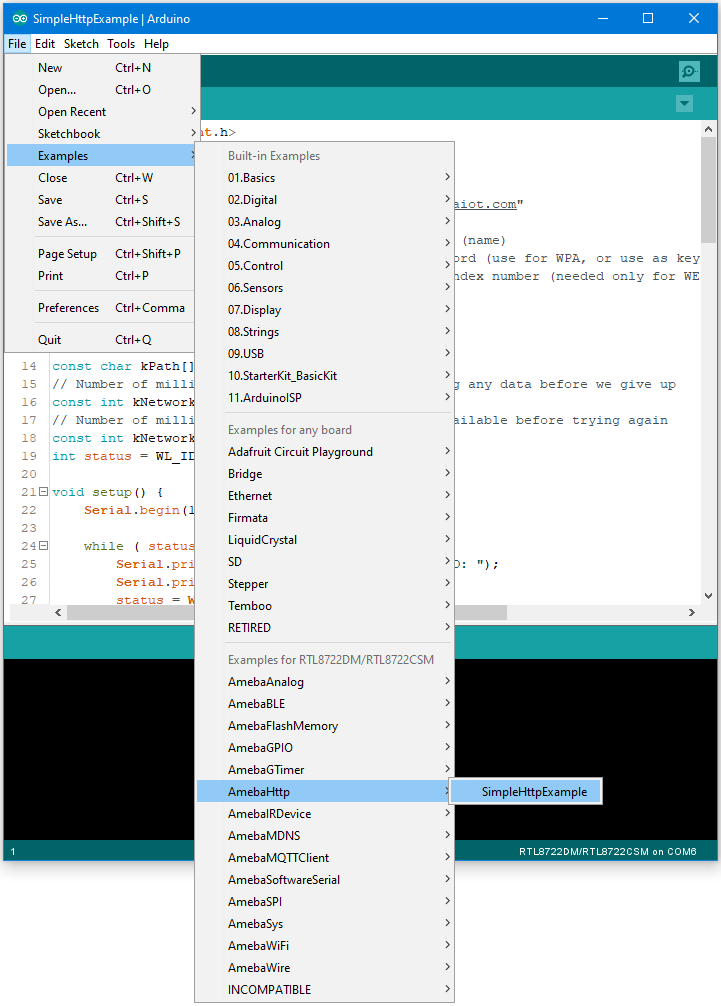The image size is (721, 1006).
Task: Expand the Bridge examples submenu
Action: tap(325, 473)
